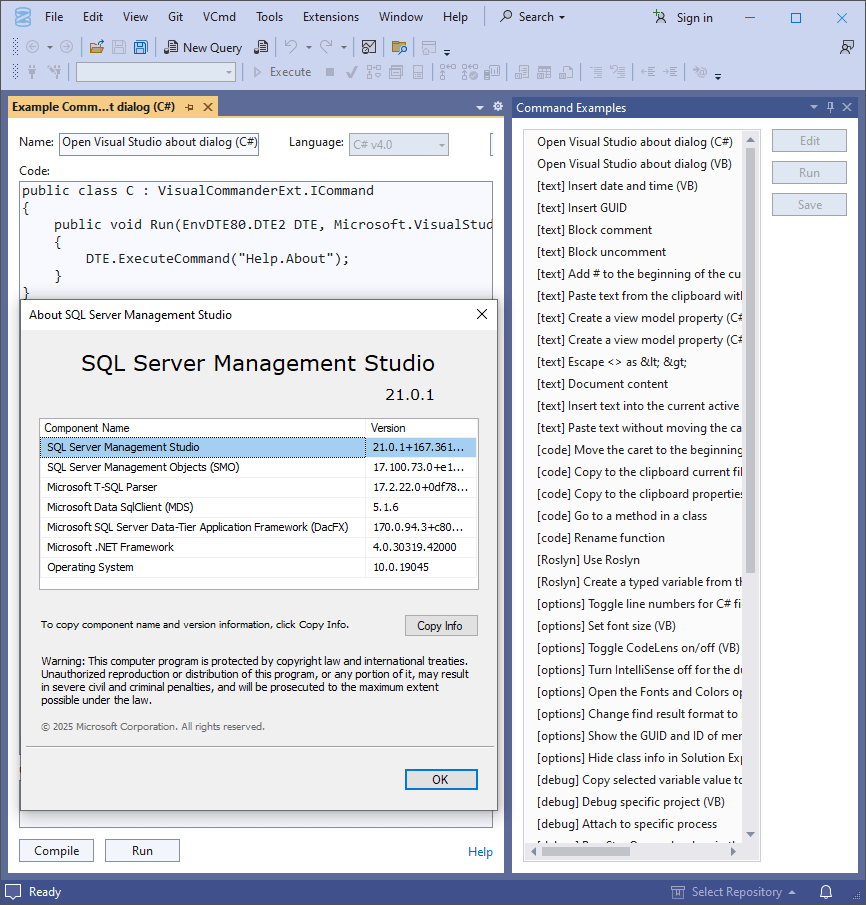Open the Search dropdown in title bar
Viewport: 866px width, 905px height.
532,17
